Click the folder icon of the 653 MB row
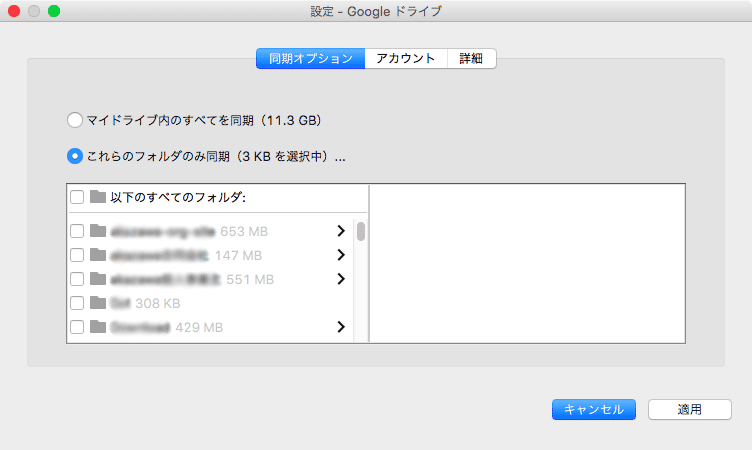Screen dimensions: 752x450 pyautogui.click(x=98, y=231)
